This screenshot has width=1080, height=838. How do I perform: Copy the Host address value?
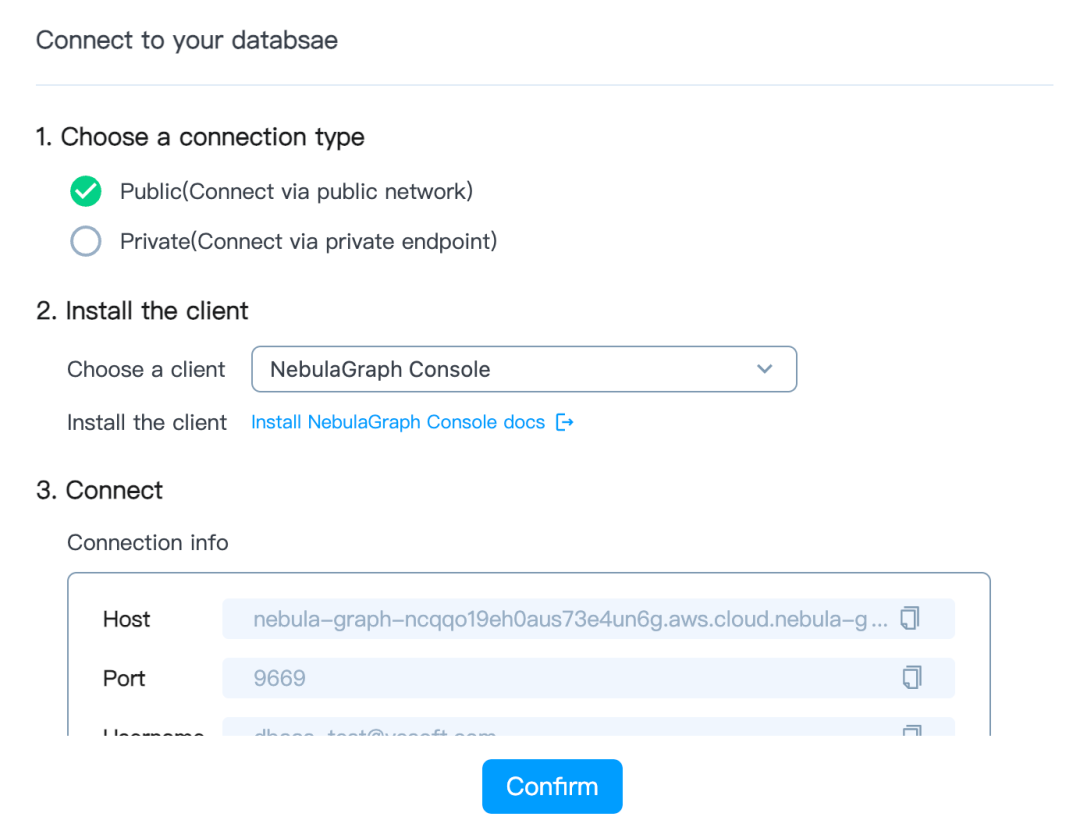[910, 619]
